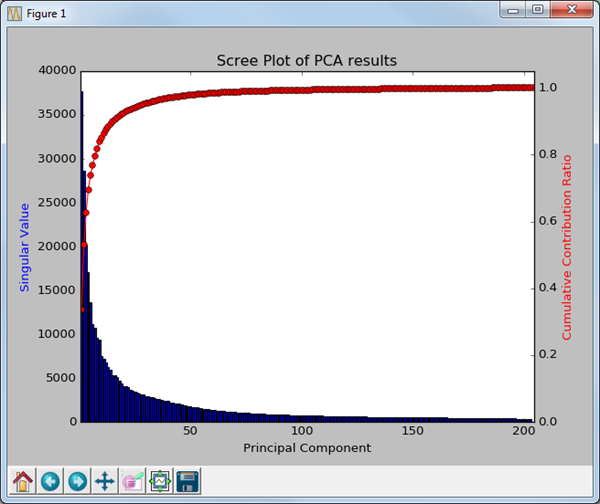Screen dimensions: 600x504
Task: Save the figure with floppy icon
Action: [187, 481]
